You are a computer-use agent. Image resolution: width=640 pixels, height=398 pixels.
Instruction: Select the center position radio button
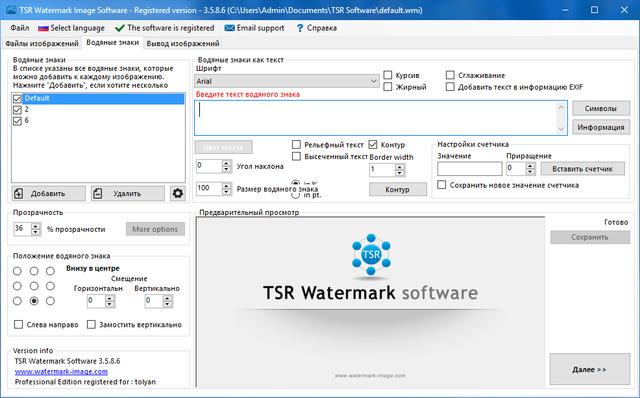tap(34, 286)
